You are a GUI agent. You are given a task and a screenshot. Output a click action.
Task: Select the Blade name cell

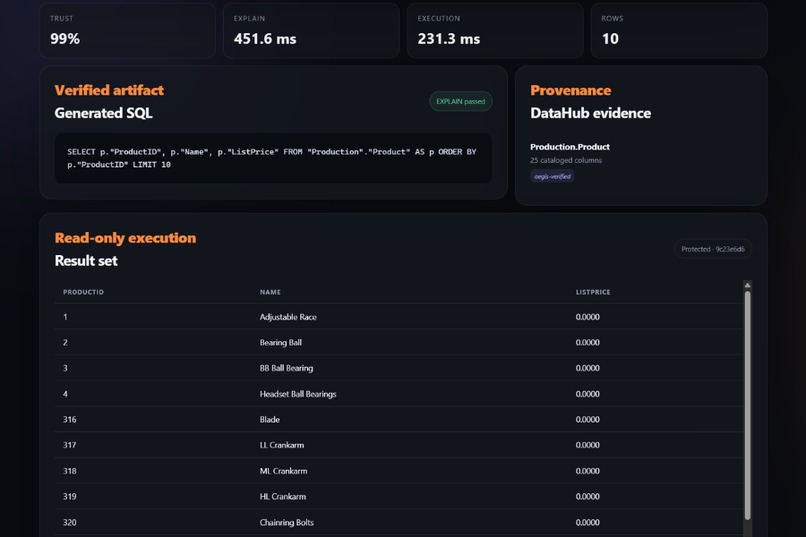269,419
